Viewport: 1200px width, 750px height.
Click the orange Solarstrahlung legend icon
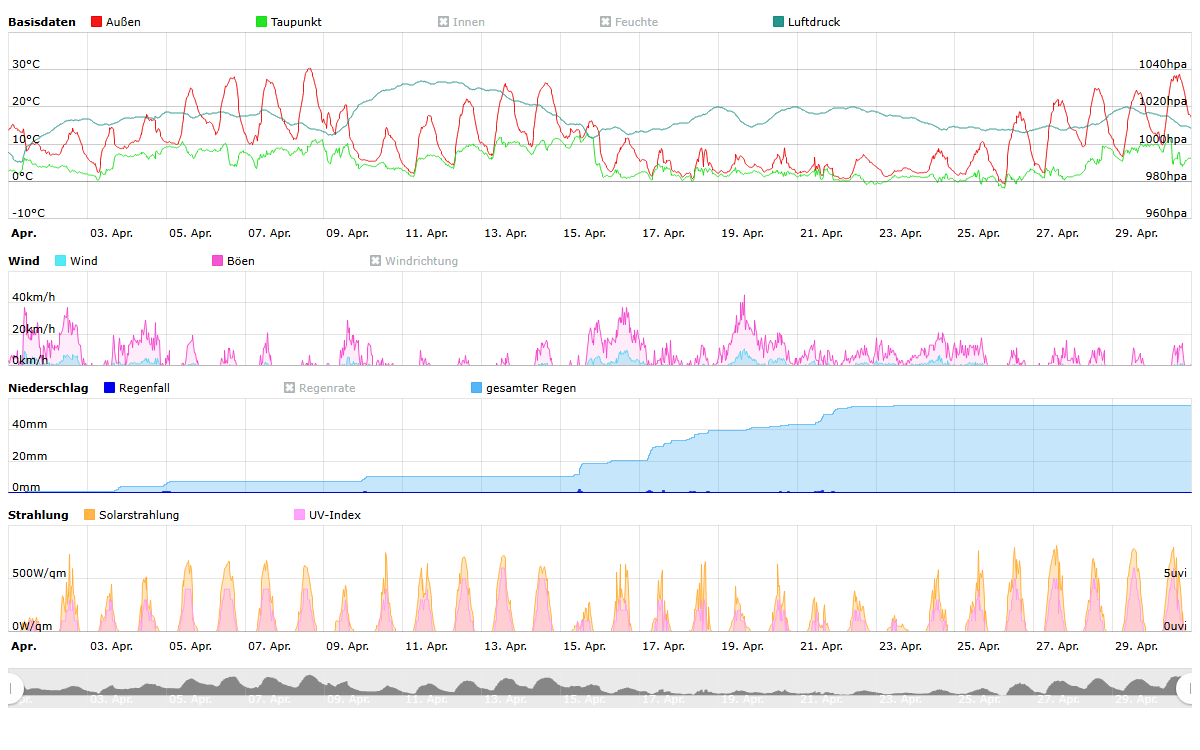90,515
